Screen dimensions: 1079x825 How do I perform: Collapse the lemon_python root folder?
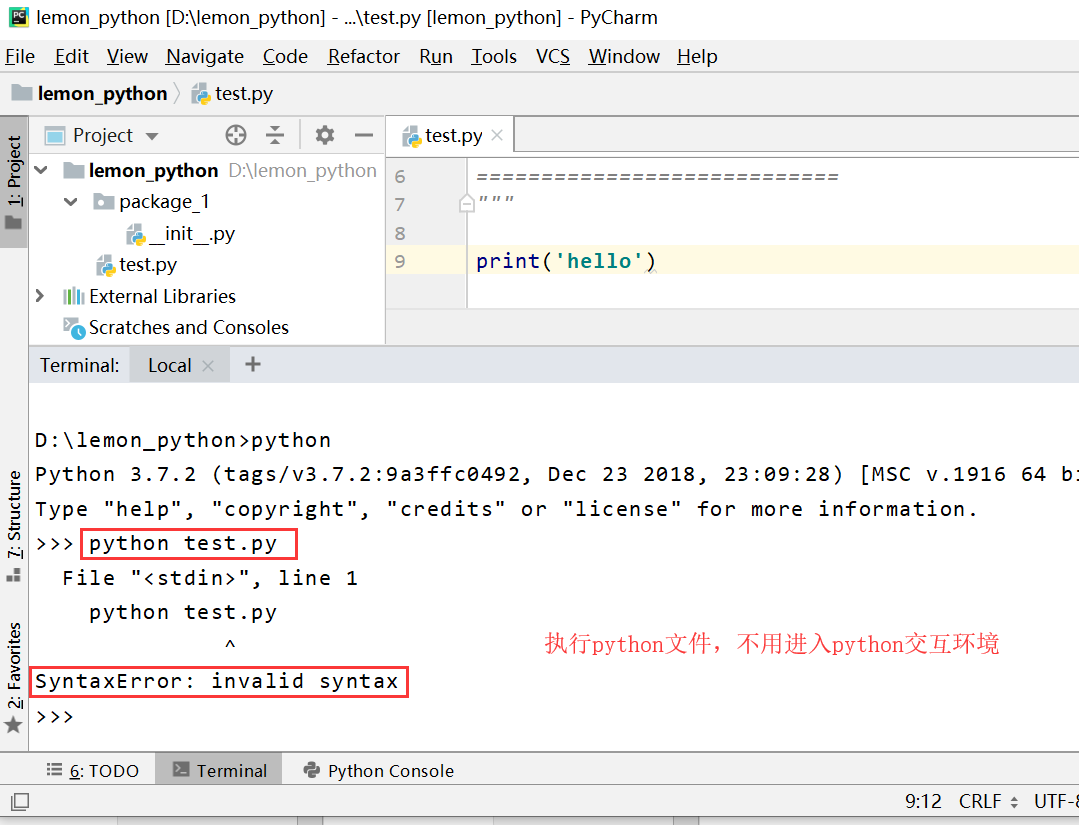[x=41, y=169]
